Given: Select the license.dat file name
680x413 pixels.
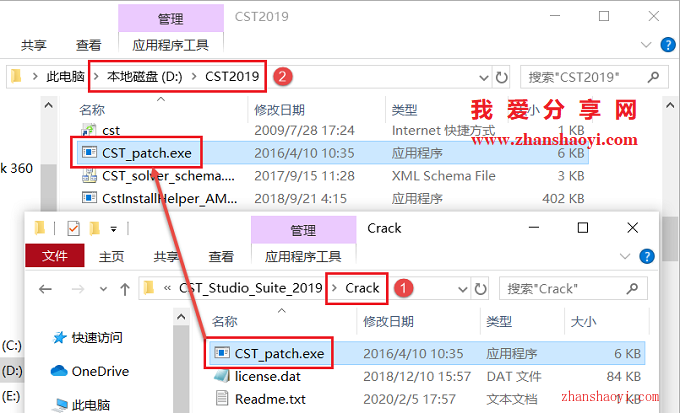Looking at the screenshot, I should (268, 376).
